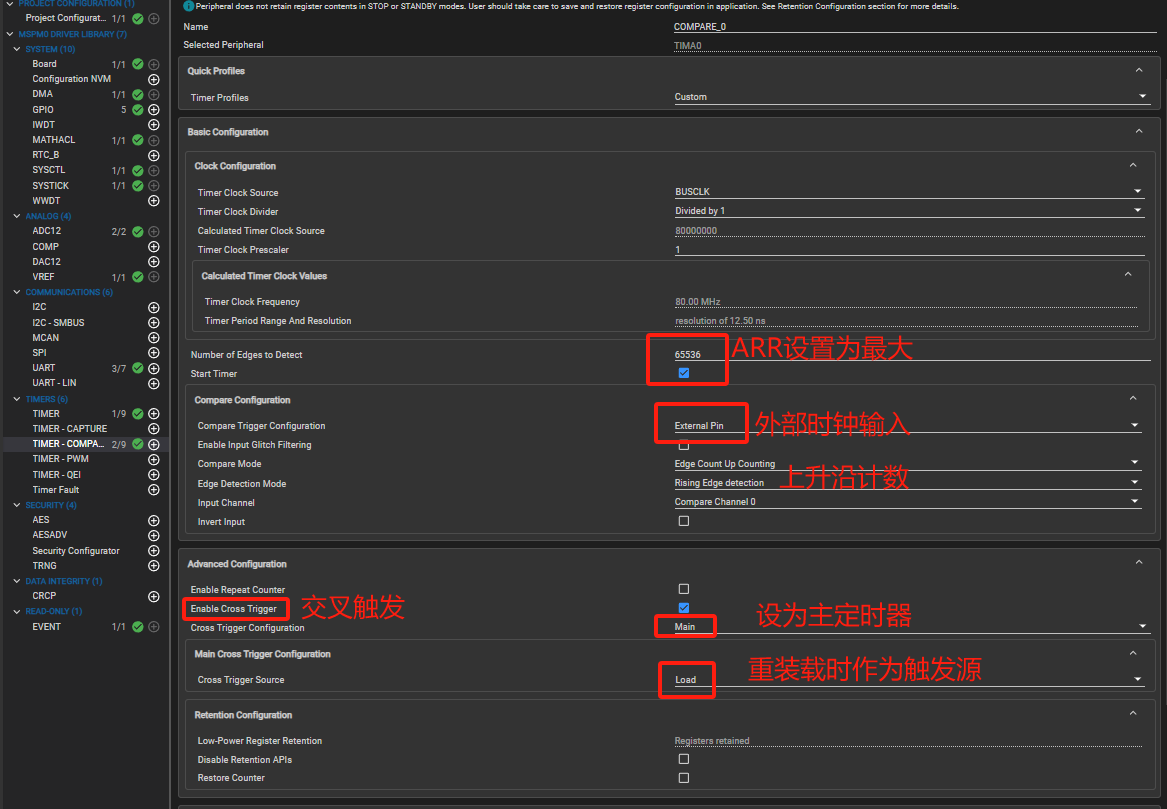Image resolution: width=1167 pixels, height=809 pixels.
Task: Add an I2C instance via plus icon
Action: click(x=154, y=307)
